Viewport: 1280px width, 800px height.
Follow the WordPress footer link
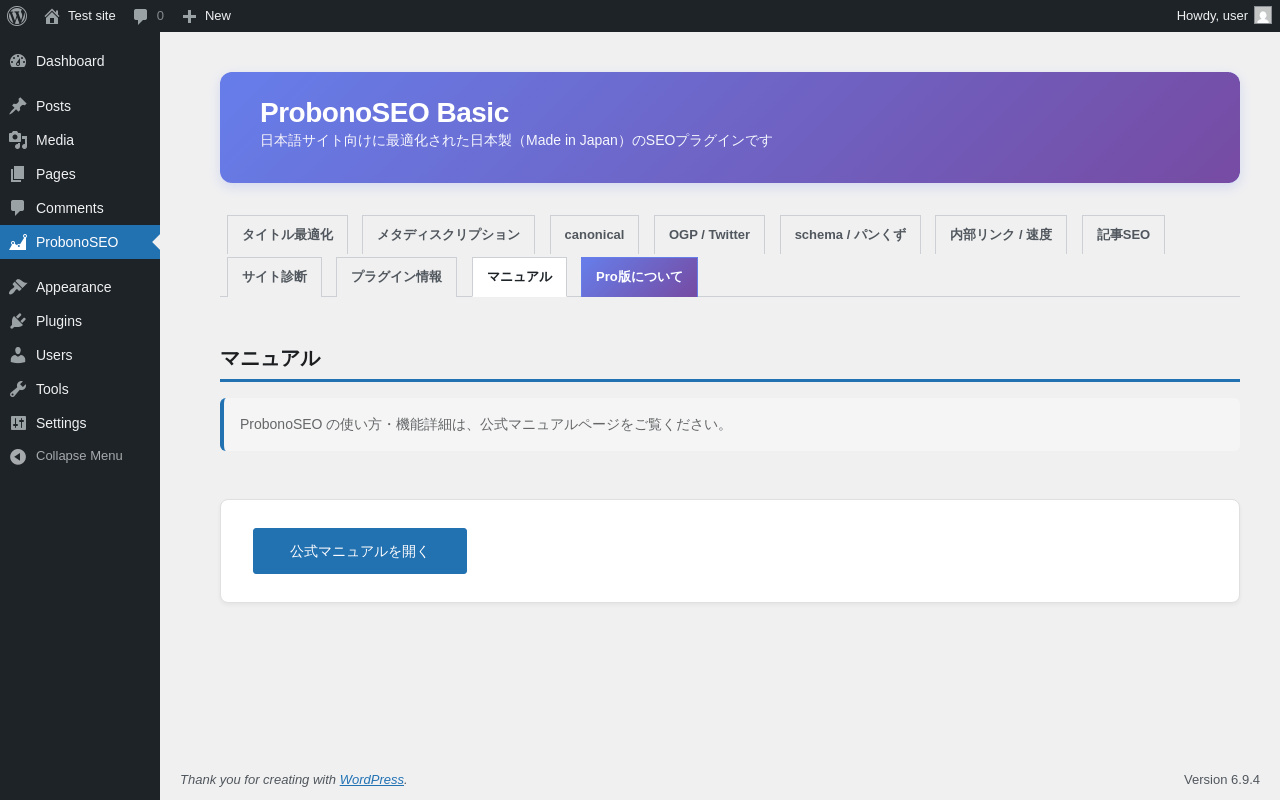tap(371, 780)
